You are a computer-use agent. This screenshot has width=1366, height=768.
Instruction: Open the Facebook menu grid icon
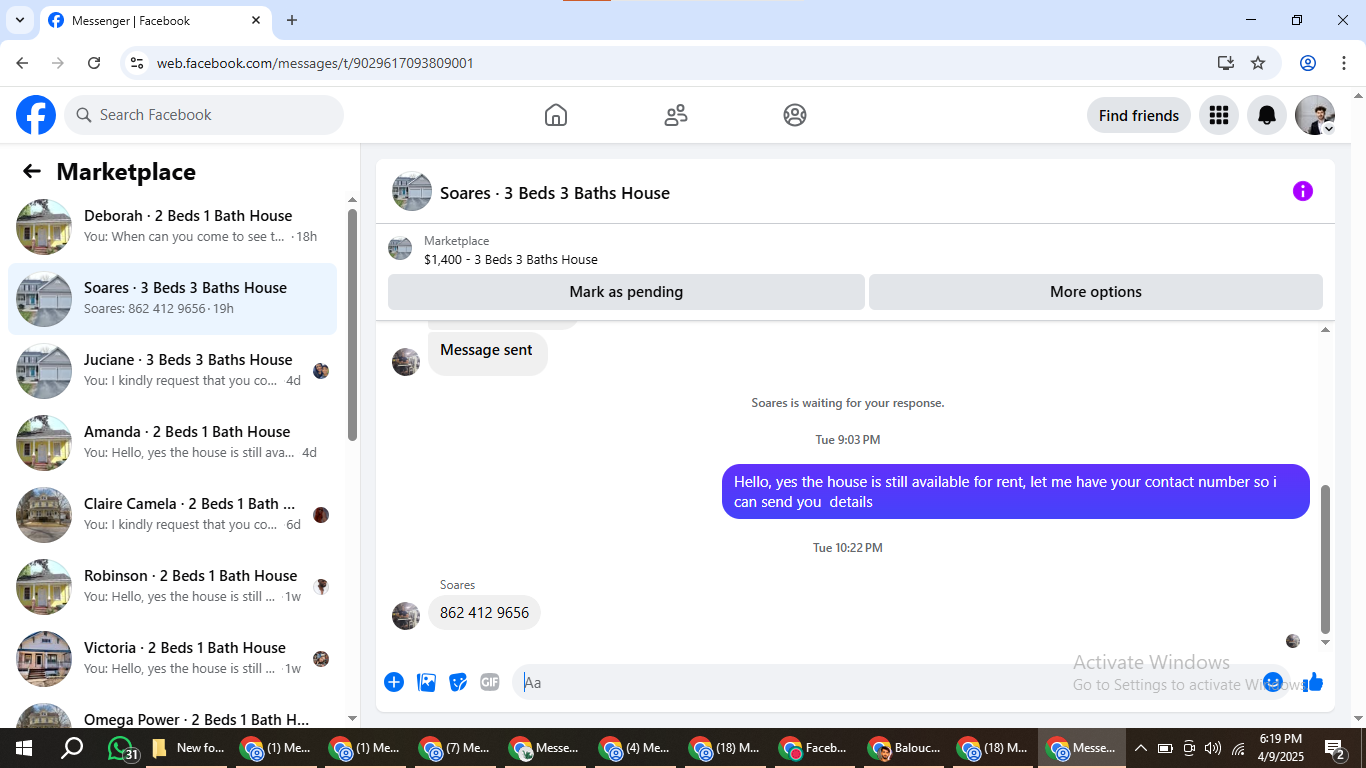click(1218, 115)
